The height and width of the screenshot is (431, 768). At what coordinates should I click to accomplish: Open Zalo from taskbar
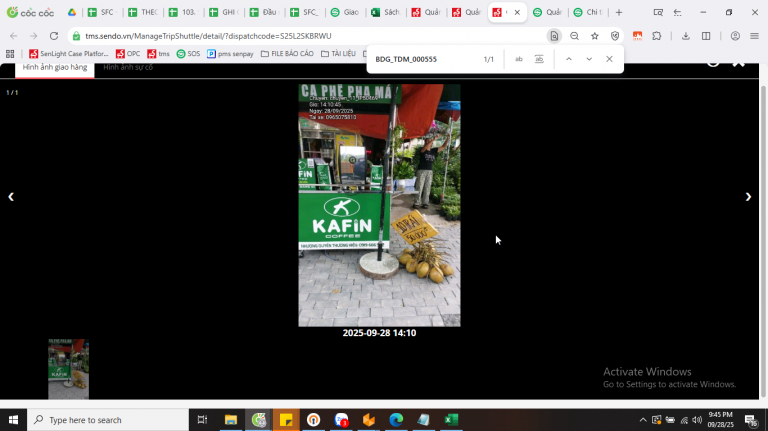pos(341,420)
